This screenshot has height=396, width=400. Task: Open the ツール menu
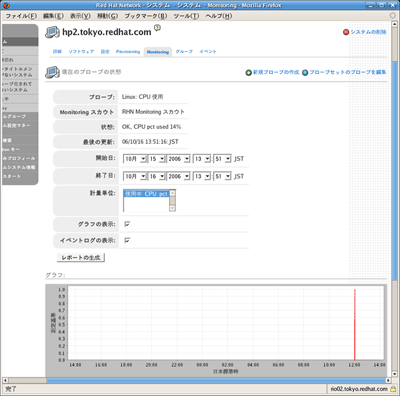186,16
